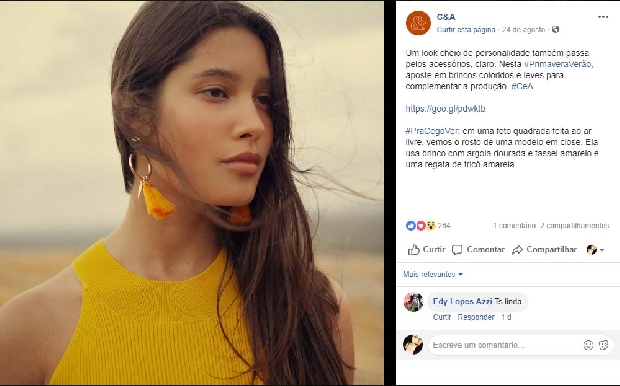Open the three-dot post options menu
The height and width of the screenshot is (386, 620).
603,17
